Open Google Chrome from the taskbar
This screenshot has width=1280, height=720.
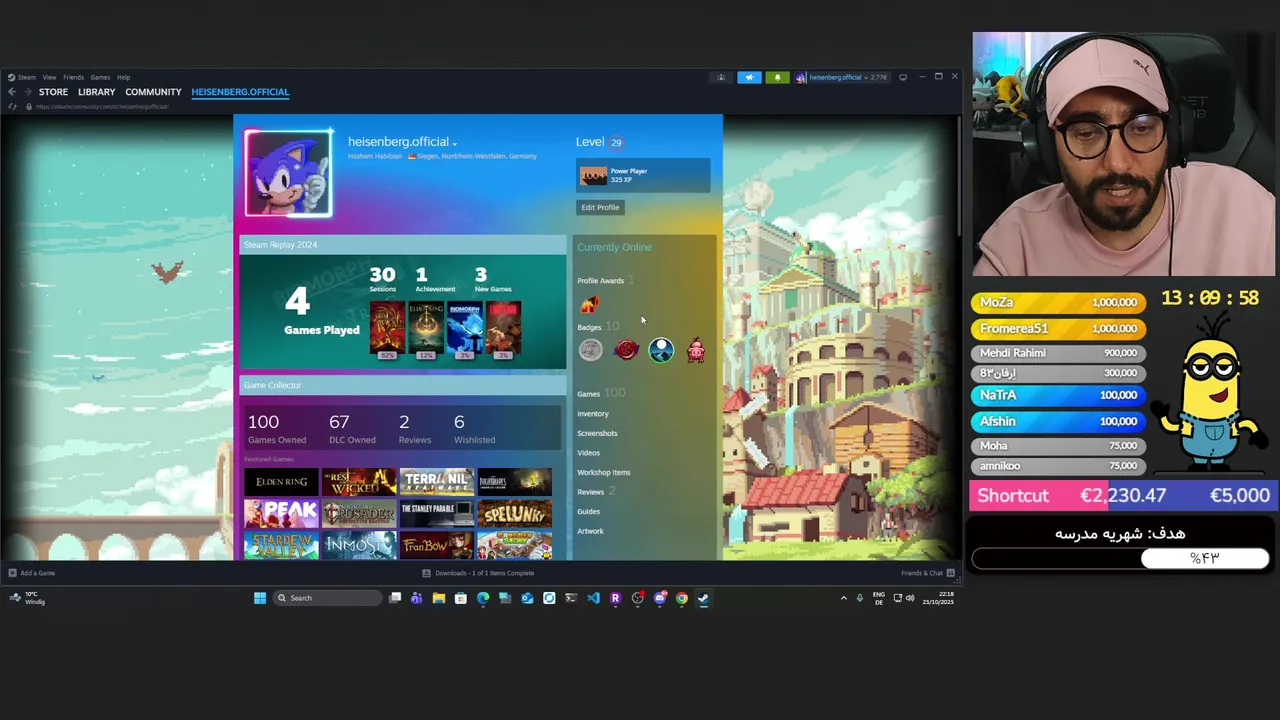pyautogui.click(x=682, y=598)
